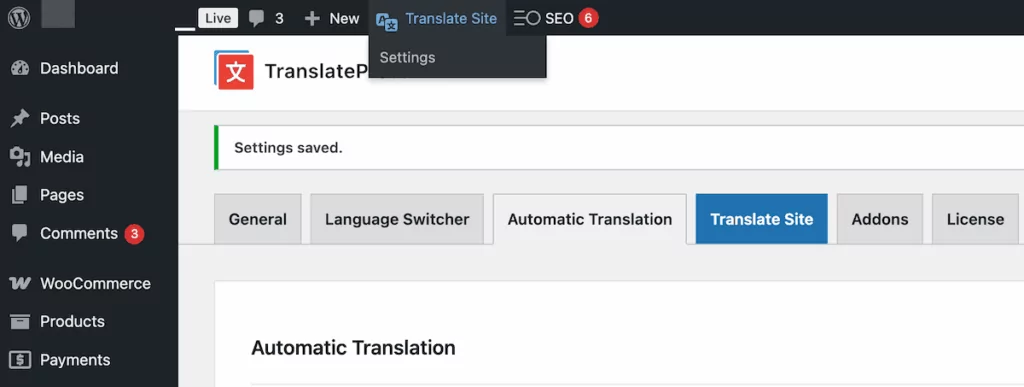Image resolution: width=1024 pixels, height=387 pixels.
Task: Open the Dashboard gauge icon
Action: 20,69
